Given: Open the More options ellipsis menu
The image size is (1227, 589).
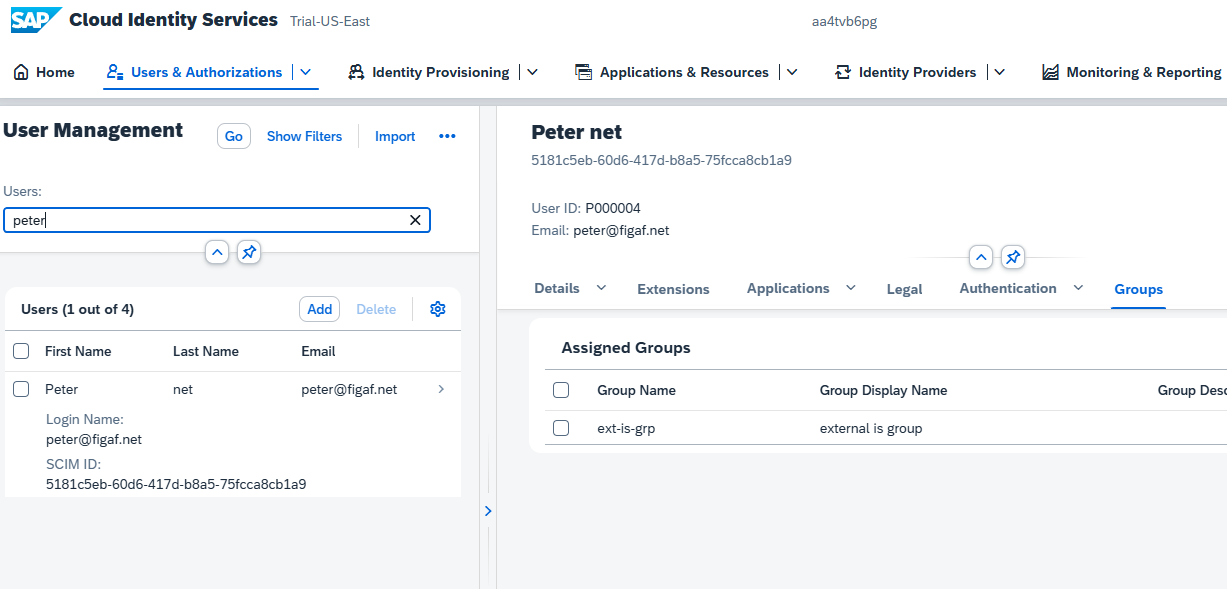Looking at the screenshot, I should point(447,136).
